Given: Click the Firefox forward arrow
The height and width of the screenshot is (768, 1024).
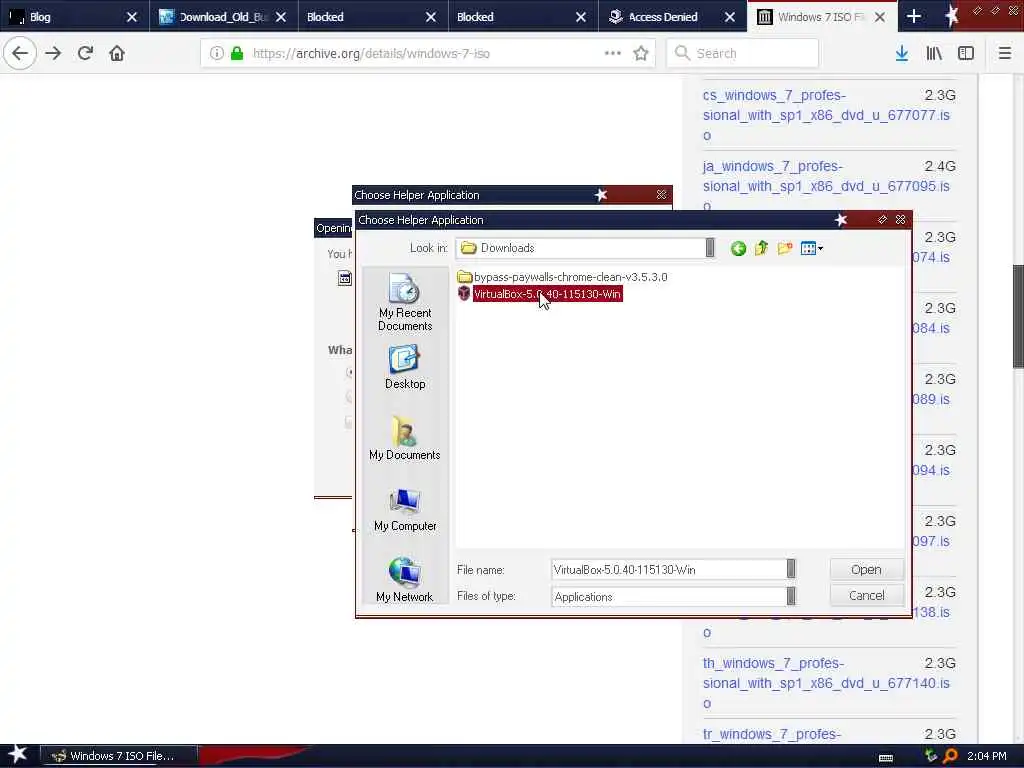Looking at the screenshot, I should click(54, 53).
